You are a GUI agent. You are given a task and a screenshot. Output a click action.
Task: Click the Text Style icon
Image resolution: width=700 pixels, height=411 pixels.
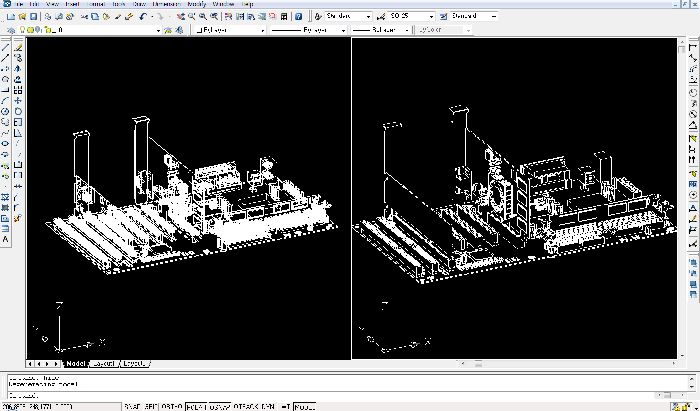(318, 17)
